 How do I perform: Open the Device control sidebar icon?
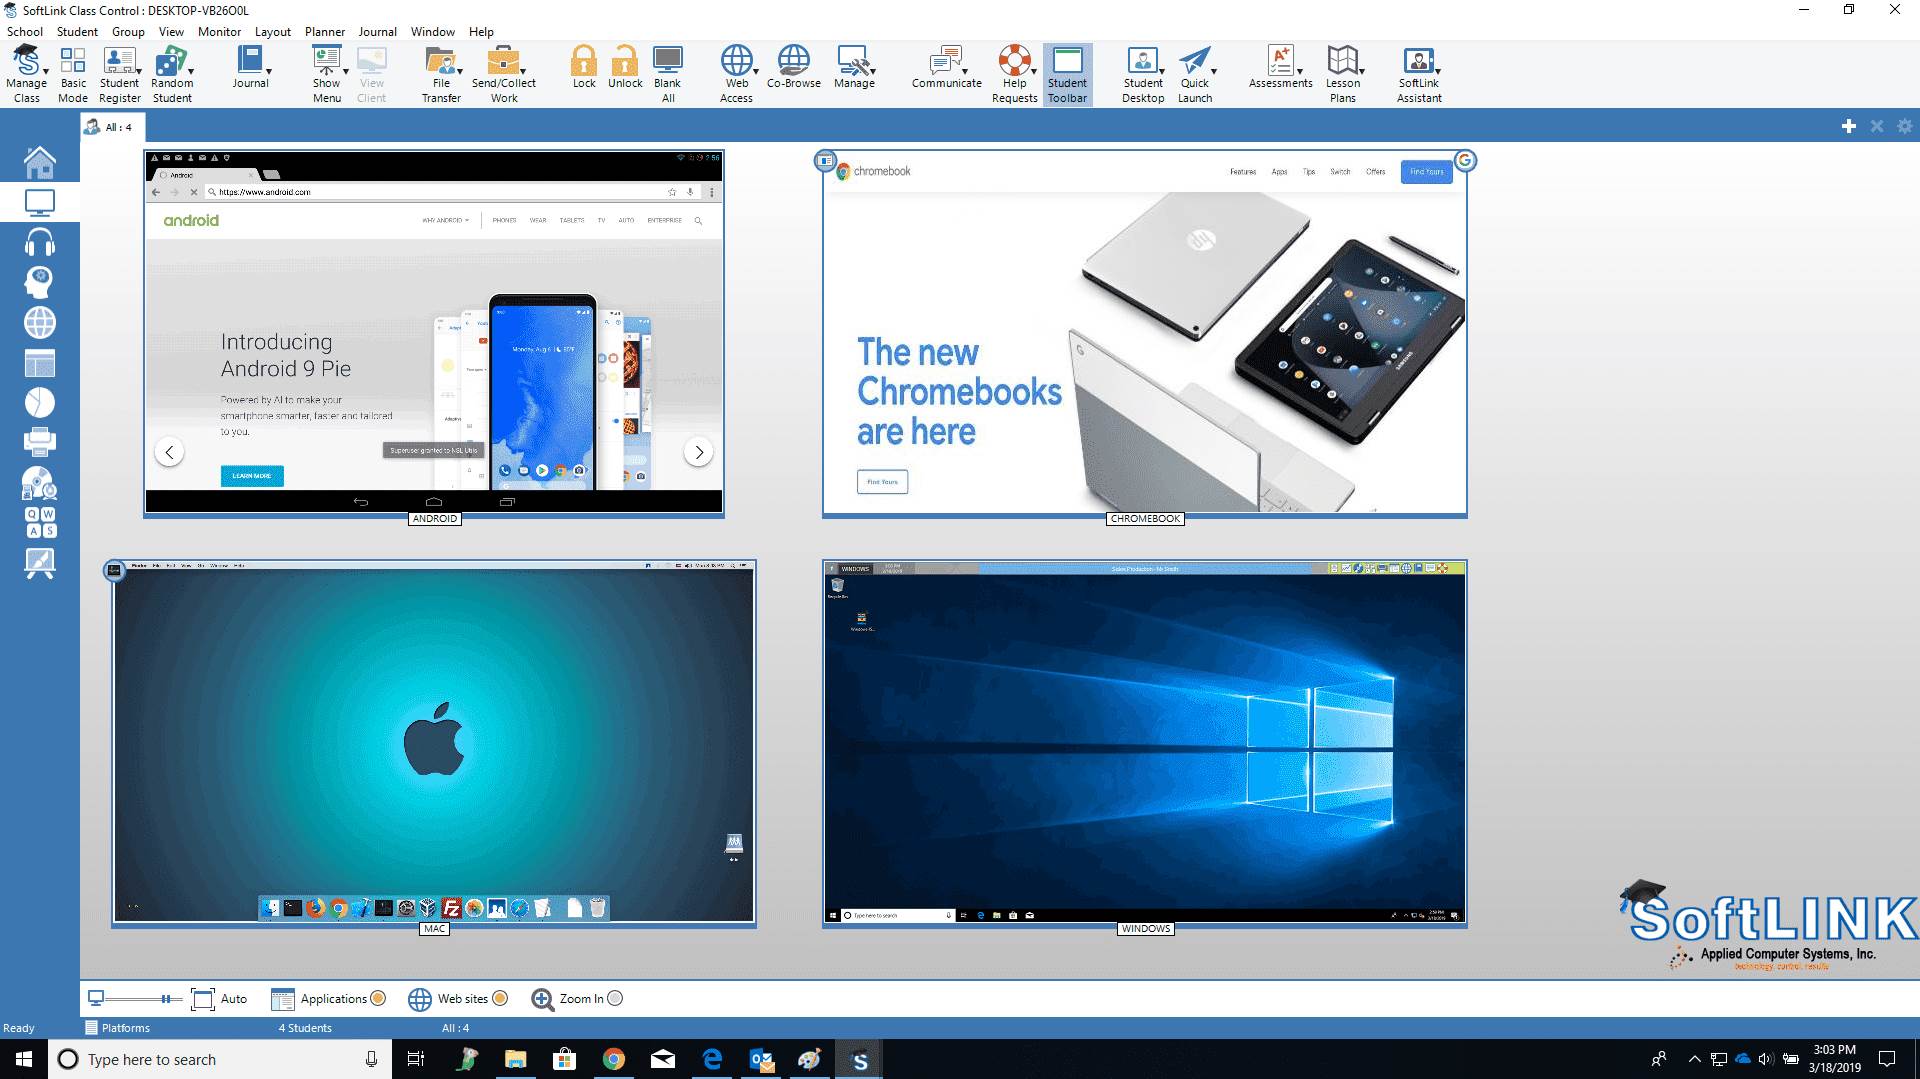pyautogui.click(x=40, y=483)
